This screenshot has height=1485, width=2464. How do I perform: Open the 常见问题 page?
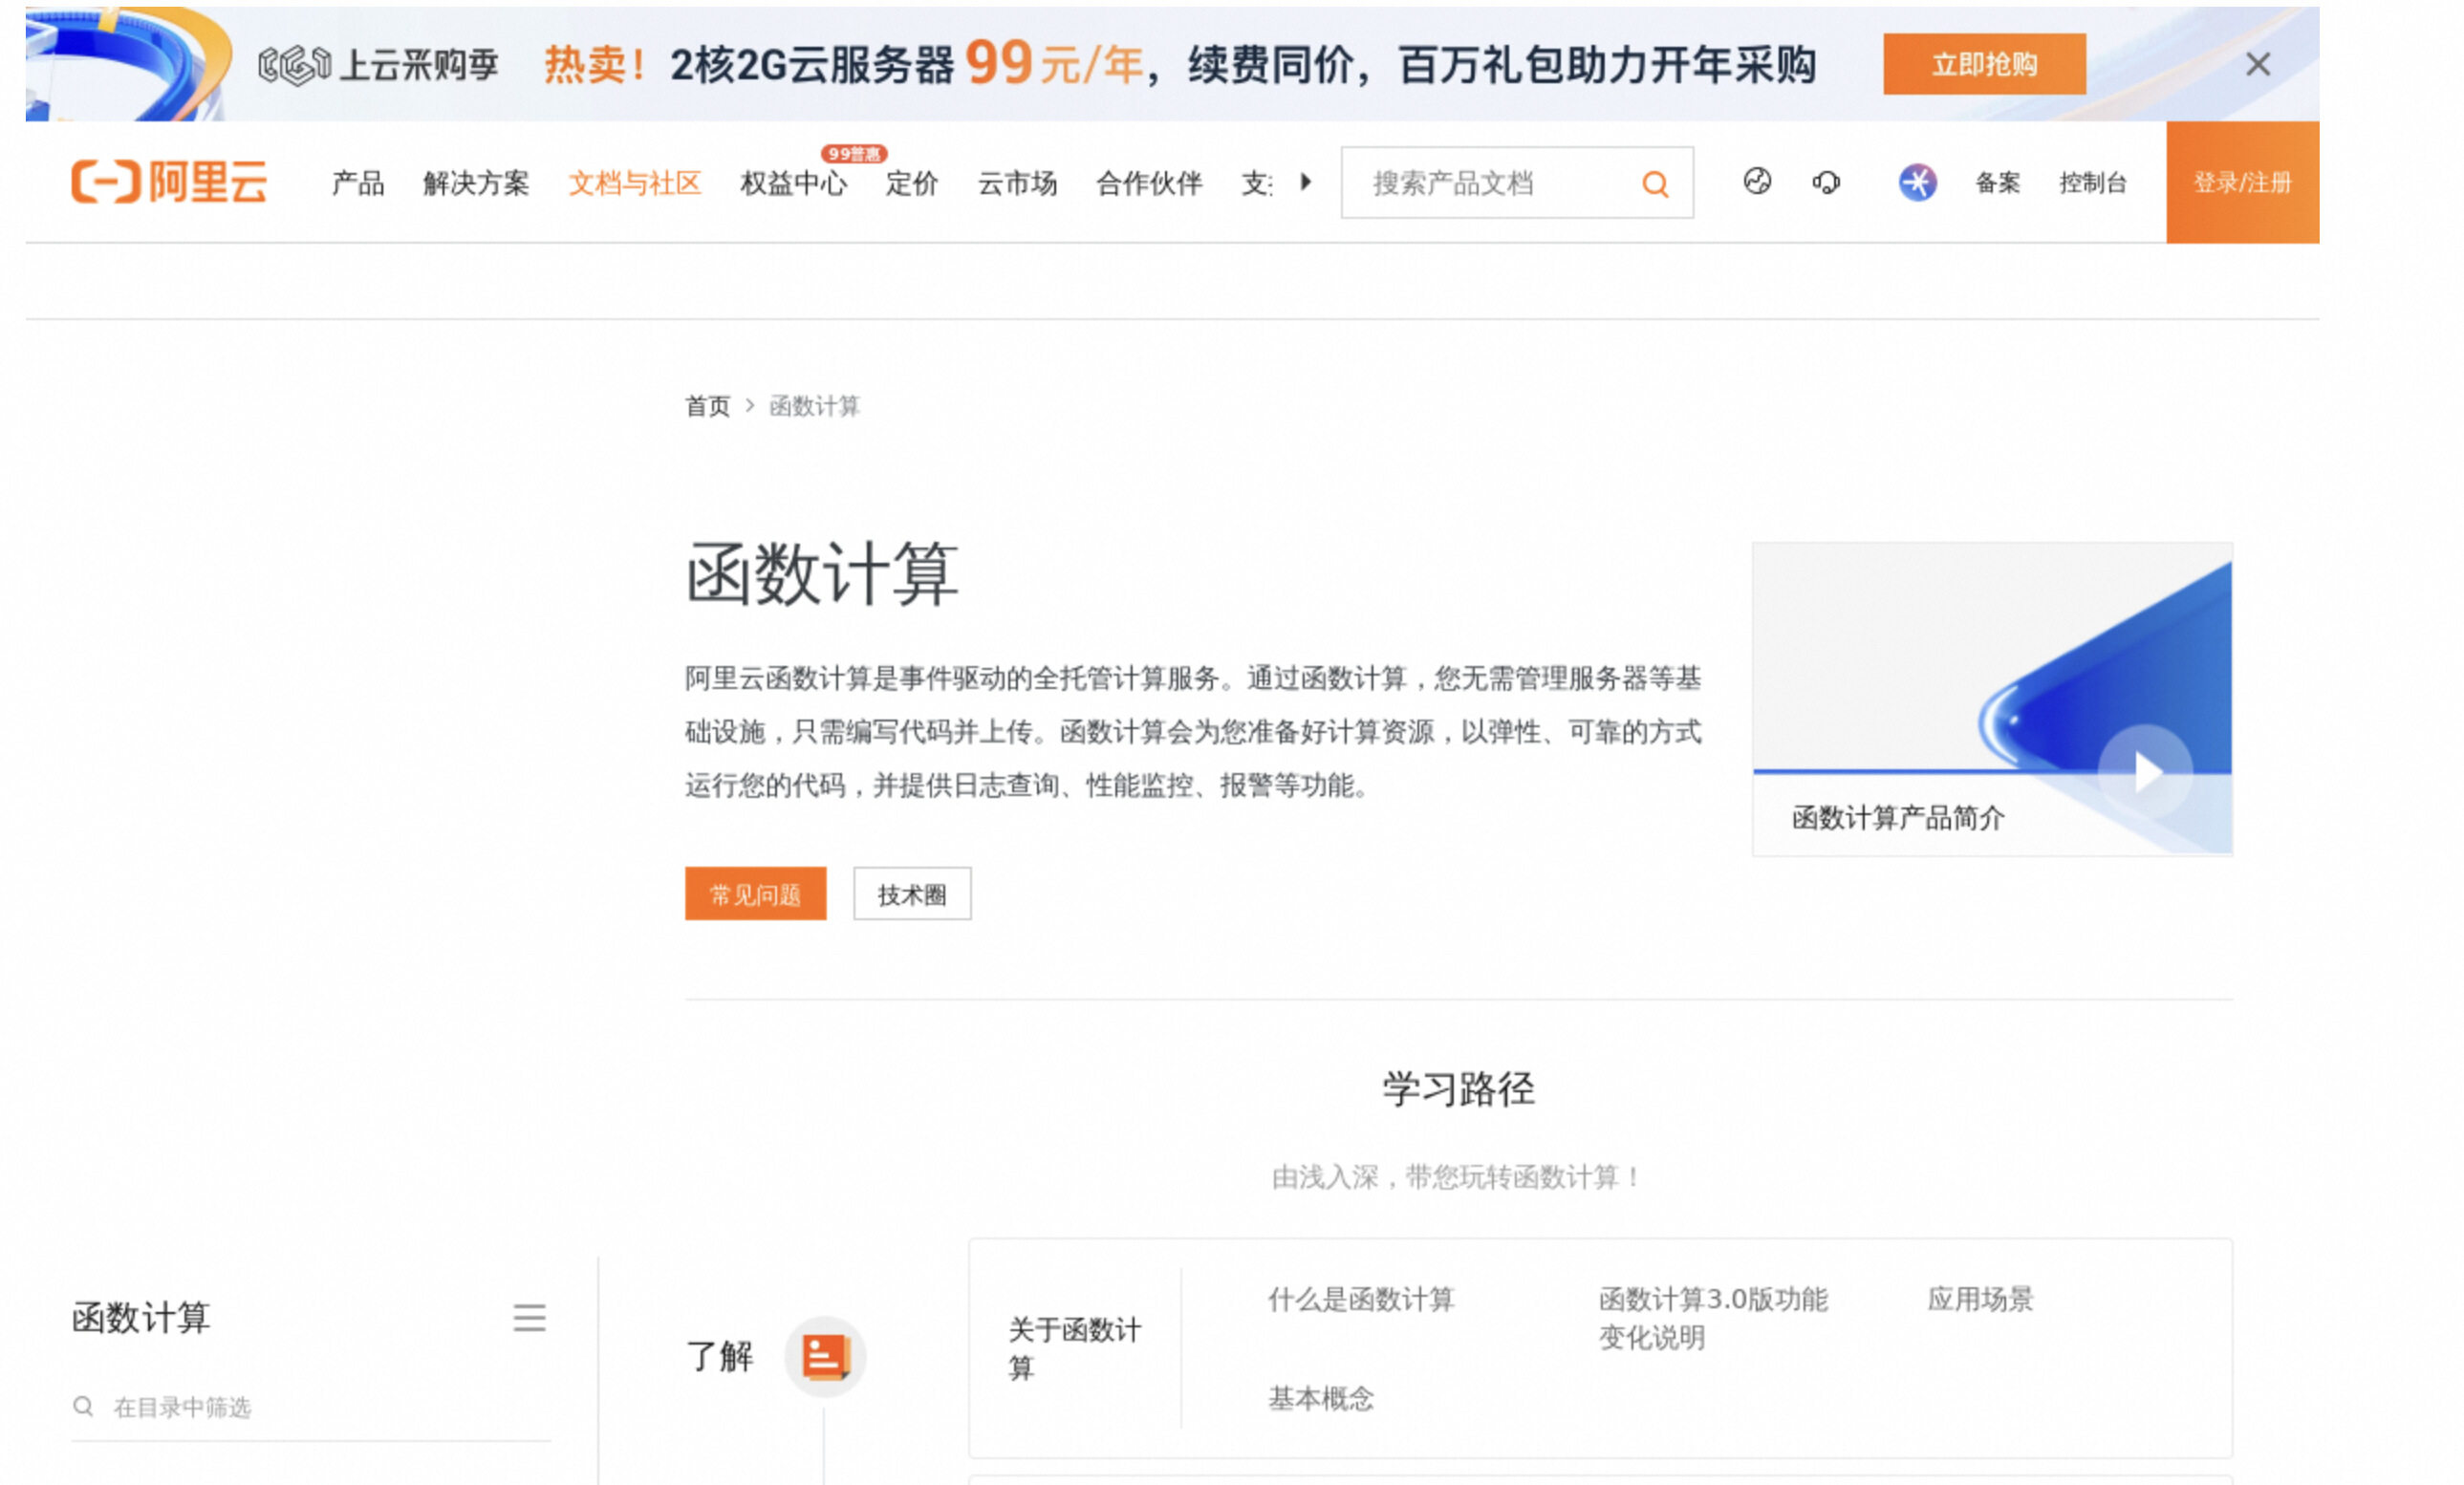pos(755,894)
